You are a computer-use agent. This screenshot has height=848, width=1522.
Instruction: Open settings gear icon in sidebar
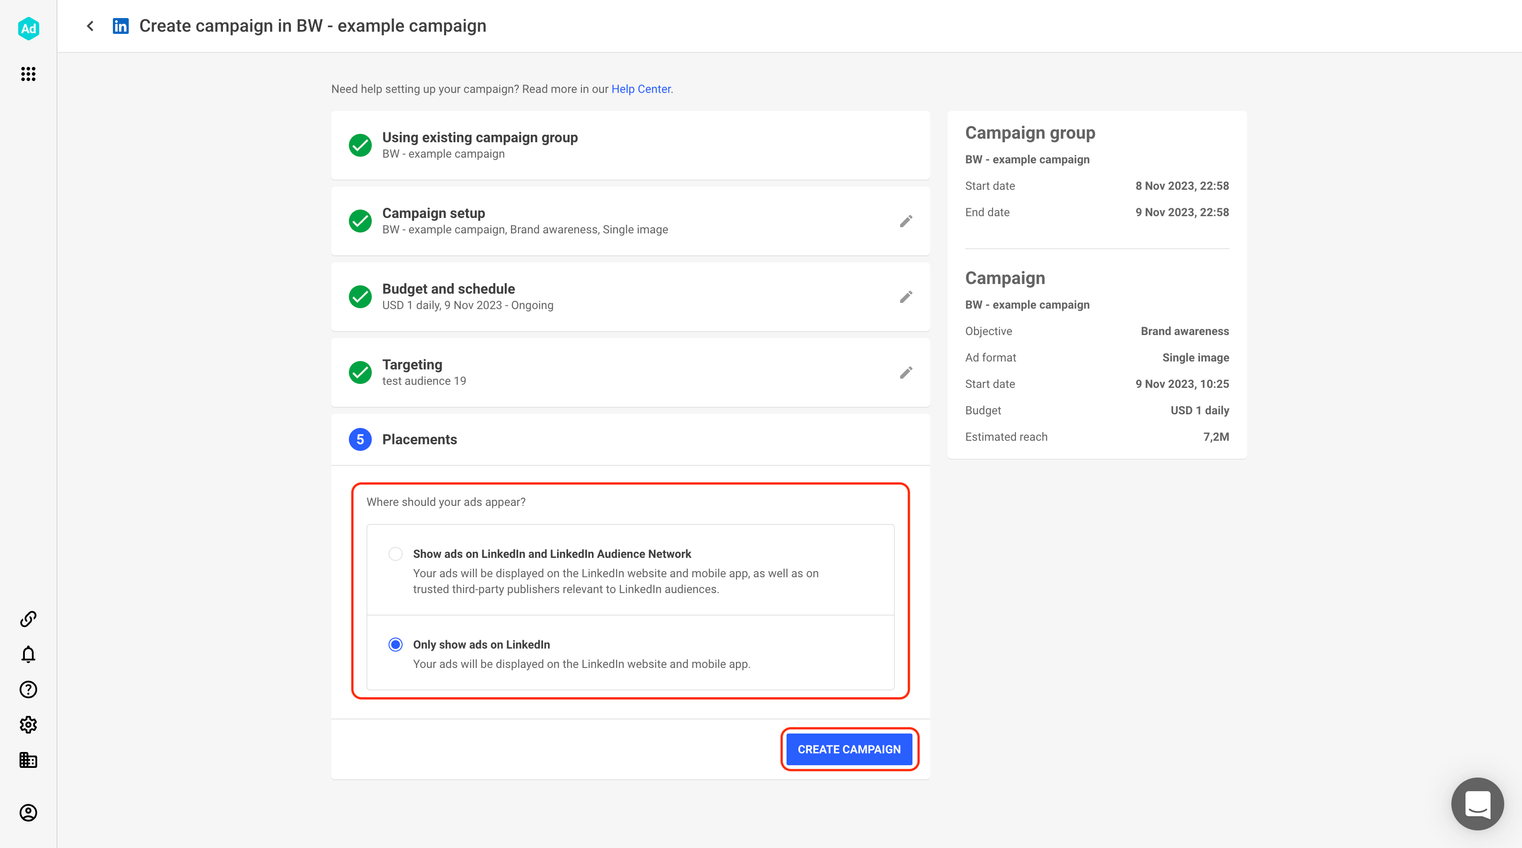(28, 725)
